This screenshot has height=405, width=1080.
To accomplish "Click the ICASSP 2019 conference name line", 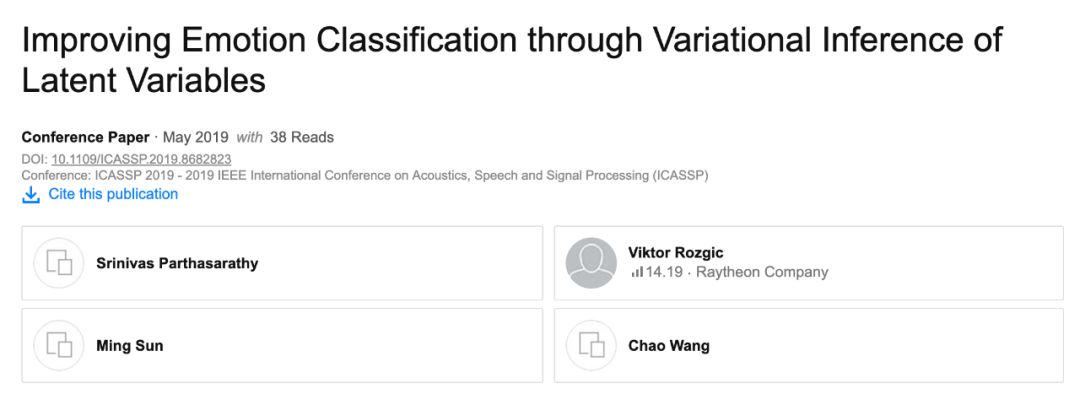I will (x=365, y=175).
